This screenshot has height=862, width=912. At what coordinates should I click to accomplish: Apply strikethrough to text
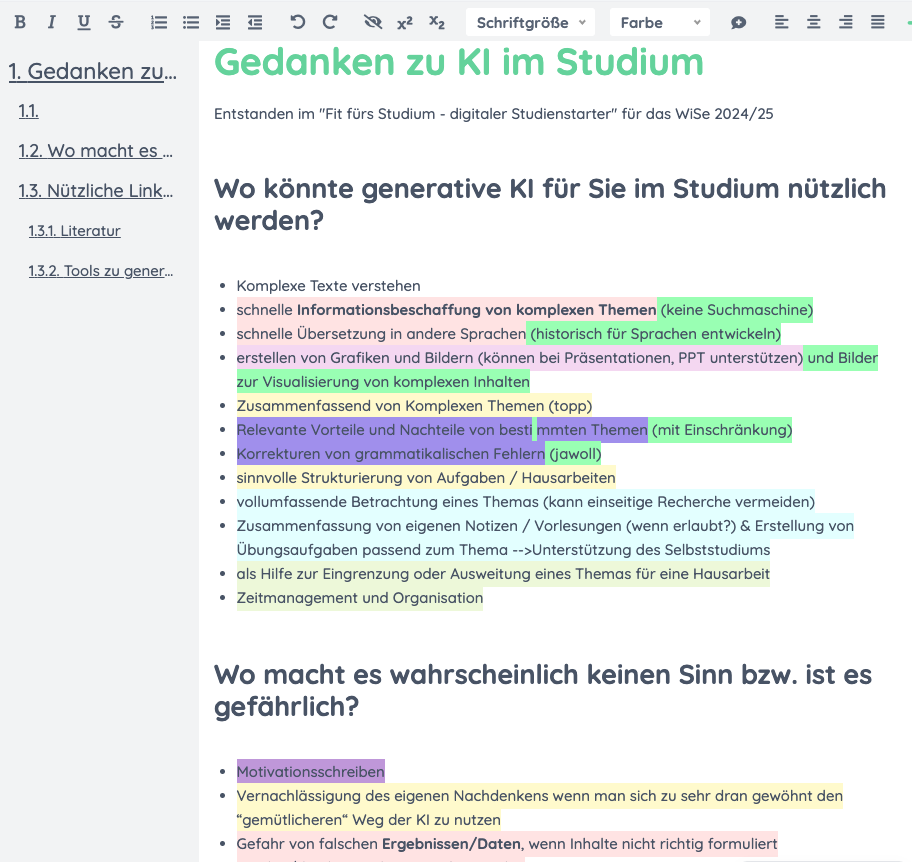pyautogui.click(x=116, y=22)
